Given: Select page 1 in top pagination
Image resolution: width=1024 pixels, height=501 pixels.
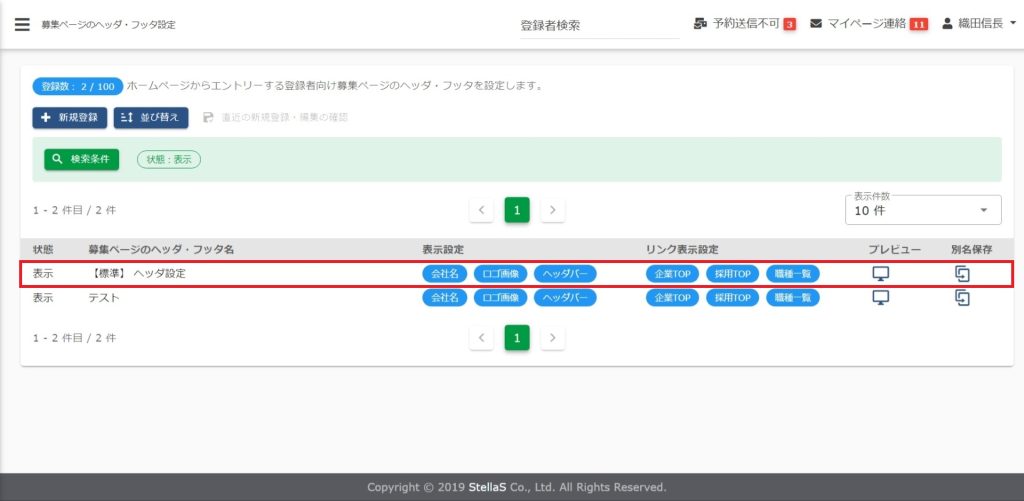Looking at the screenshot, I should tap(516, 210).
